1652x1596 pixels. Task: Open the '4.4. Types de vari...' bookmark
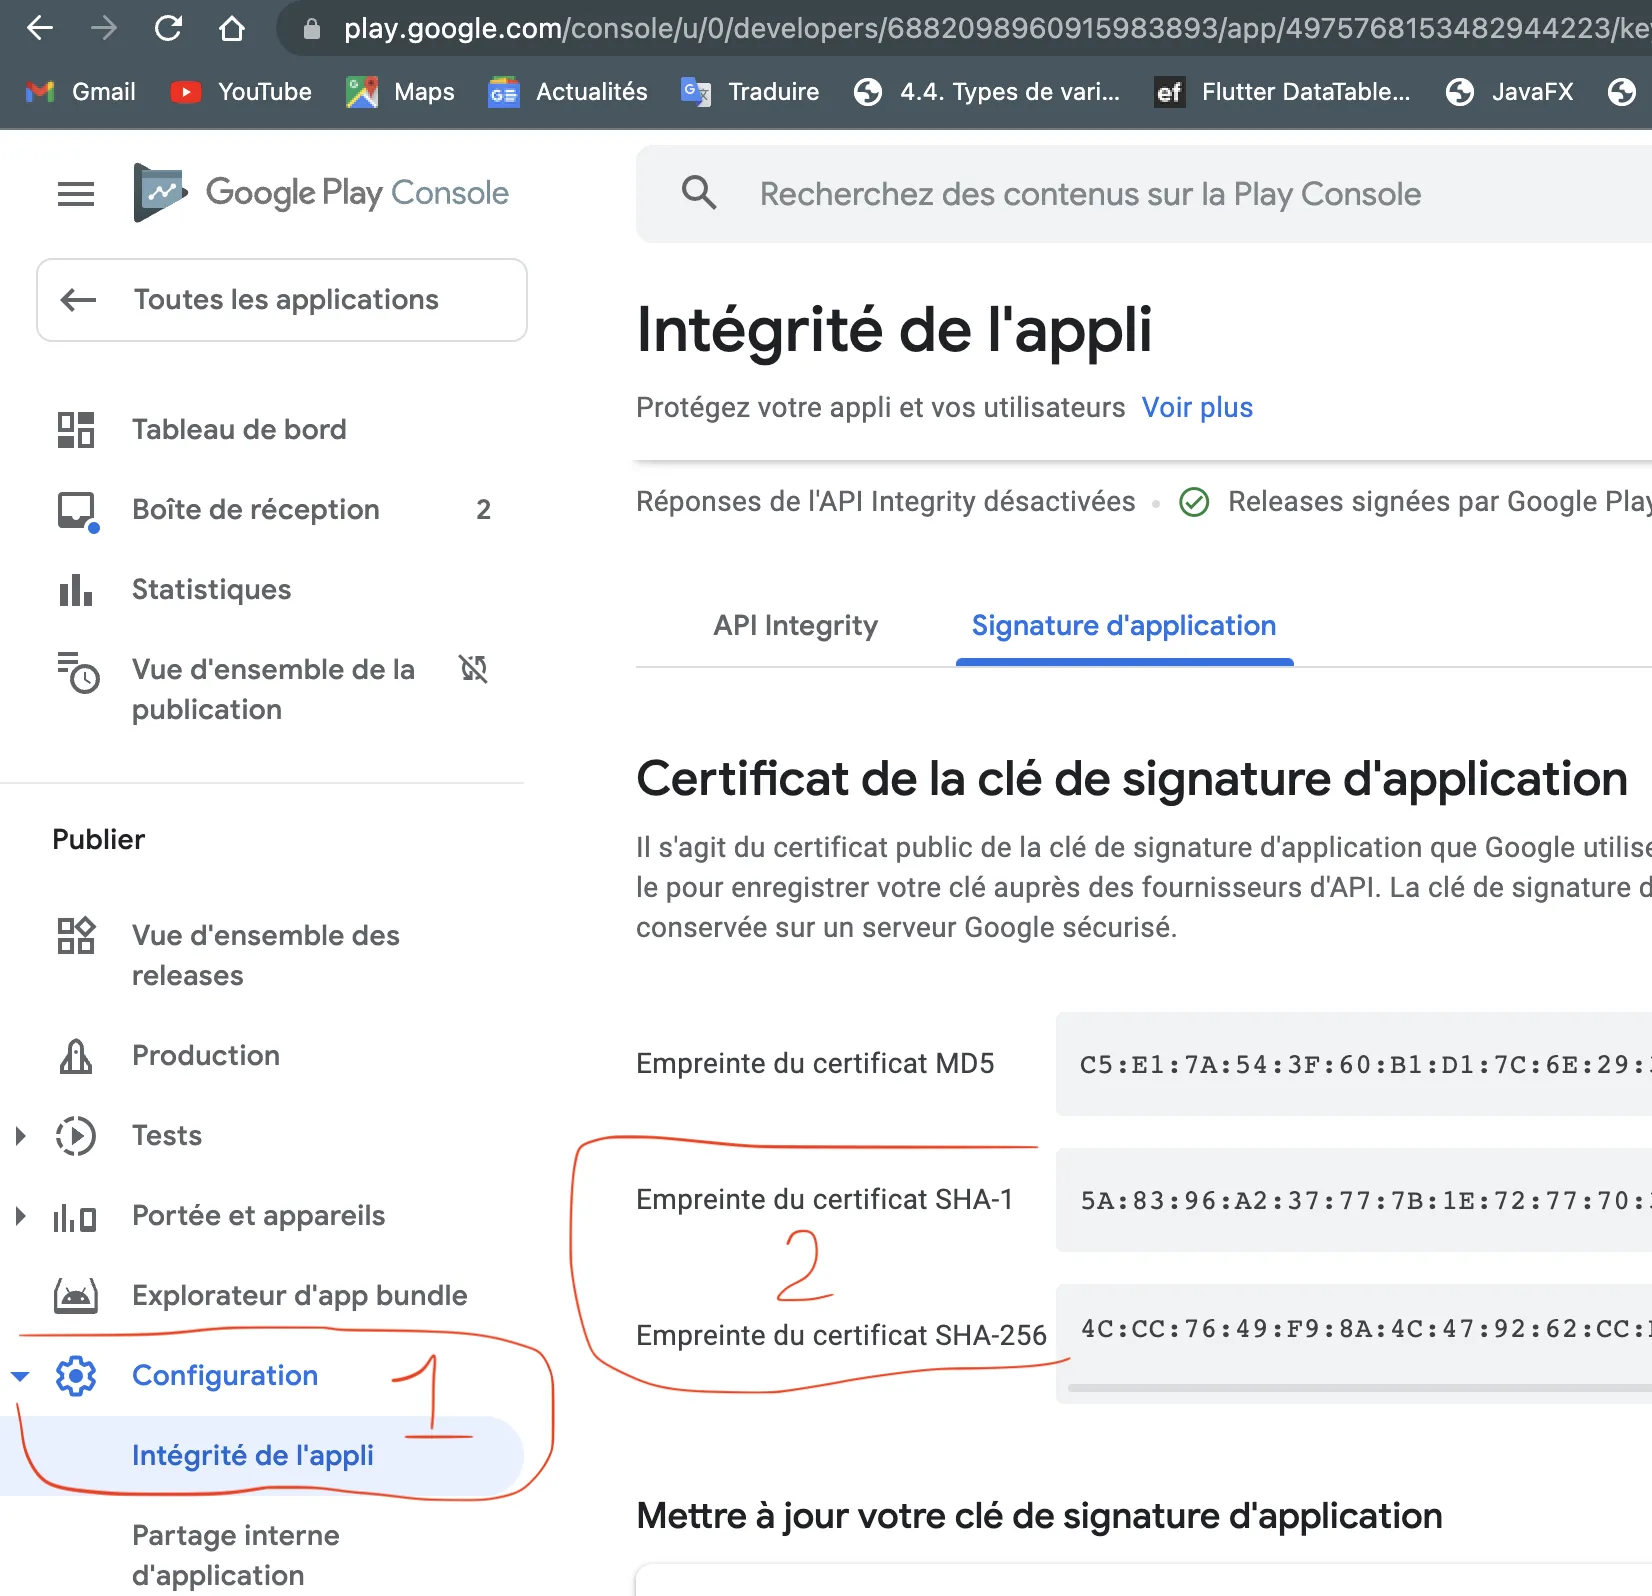pos(987,92)
